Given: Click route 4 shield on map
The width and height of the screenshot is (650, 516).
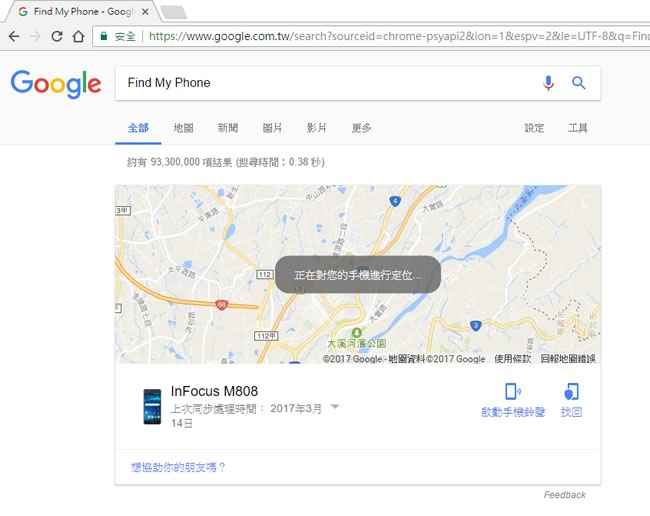Looking at the screenshot, I should [395, 201].
